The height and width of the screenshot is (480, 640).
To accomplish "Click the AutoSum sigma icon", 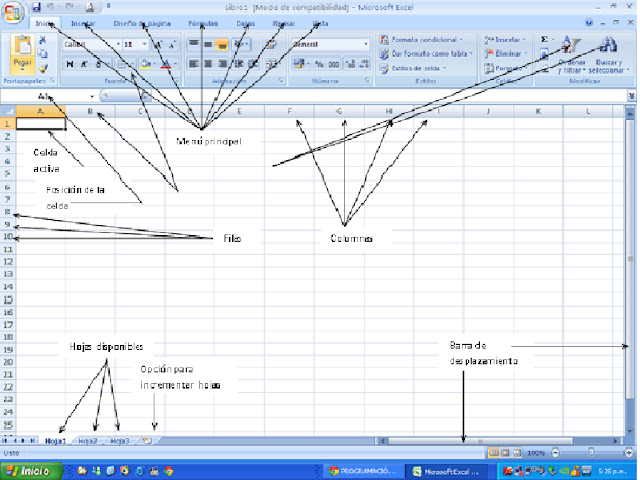I will 544,40.
